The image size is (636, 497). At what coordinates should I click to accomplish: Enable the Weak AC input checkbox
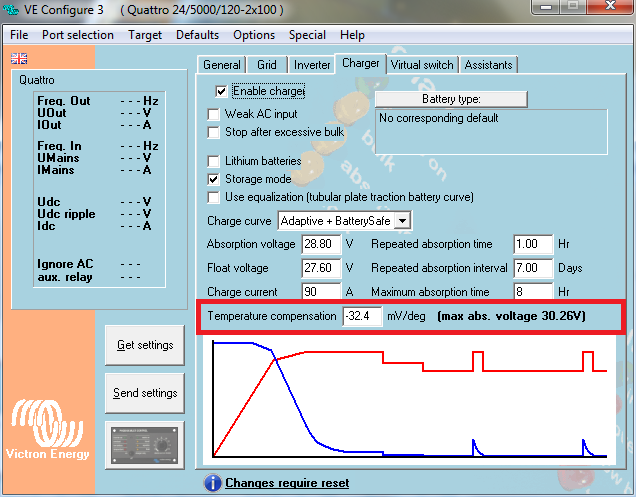click(x=213, y=114)
